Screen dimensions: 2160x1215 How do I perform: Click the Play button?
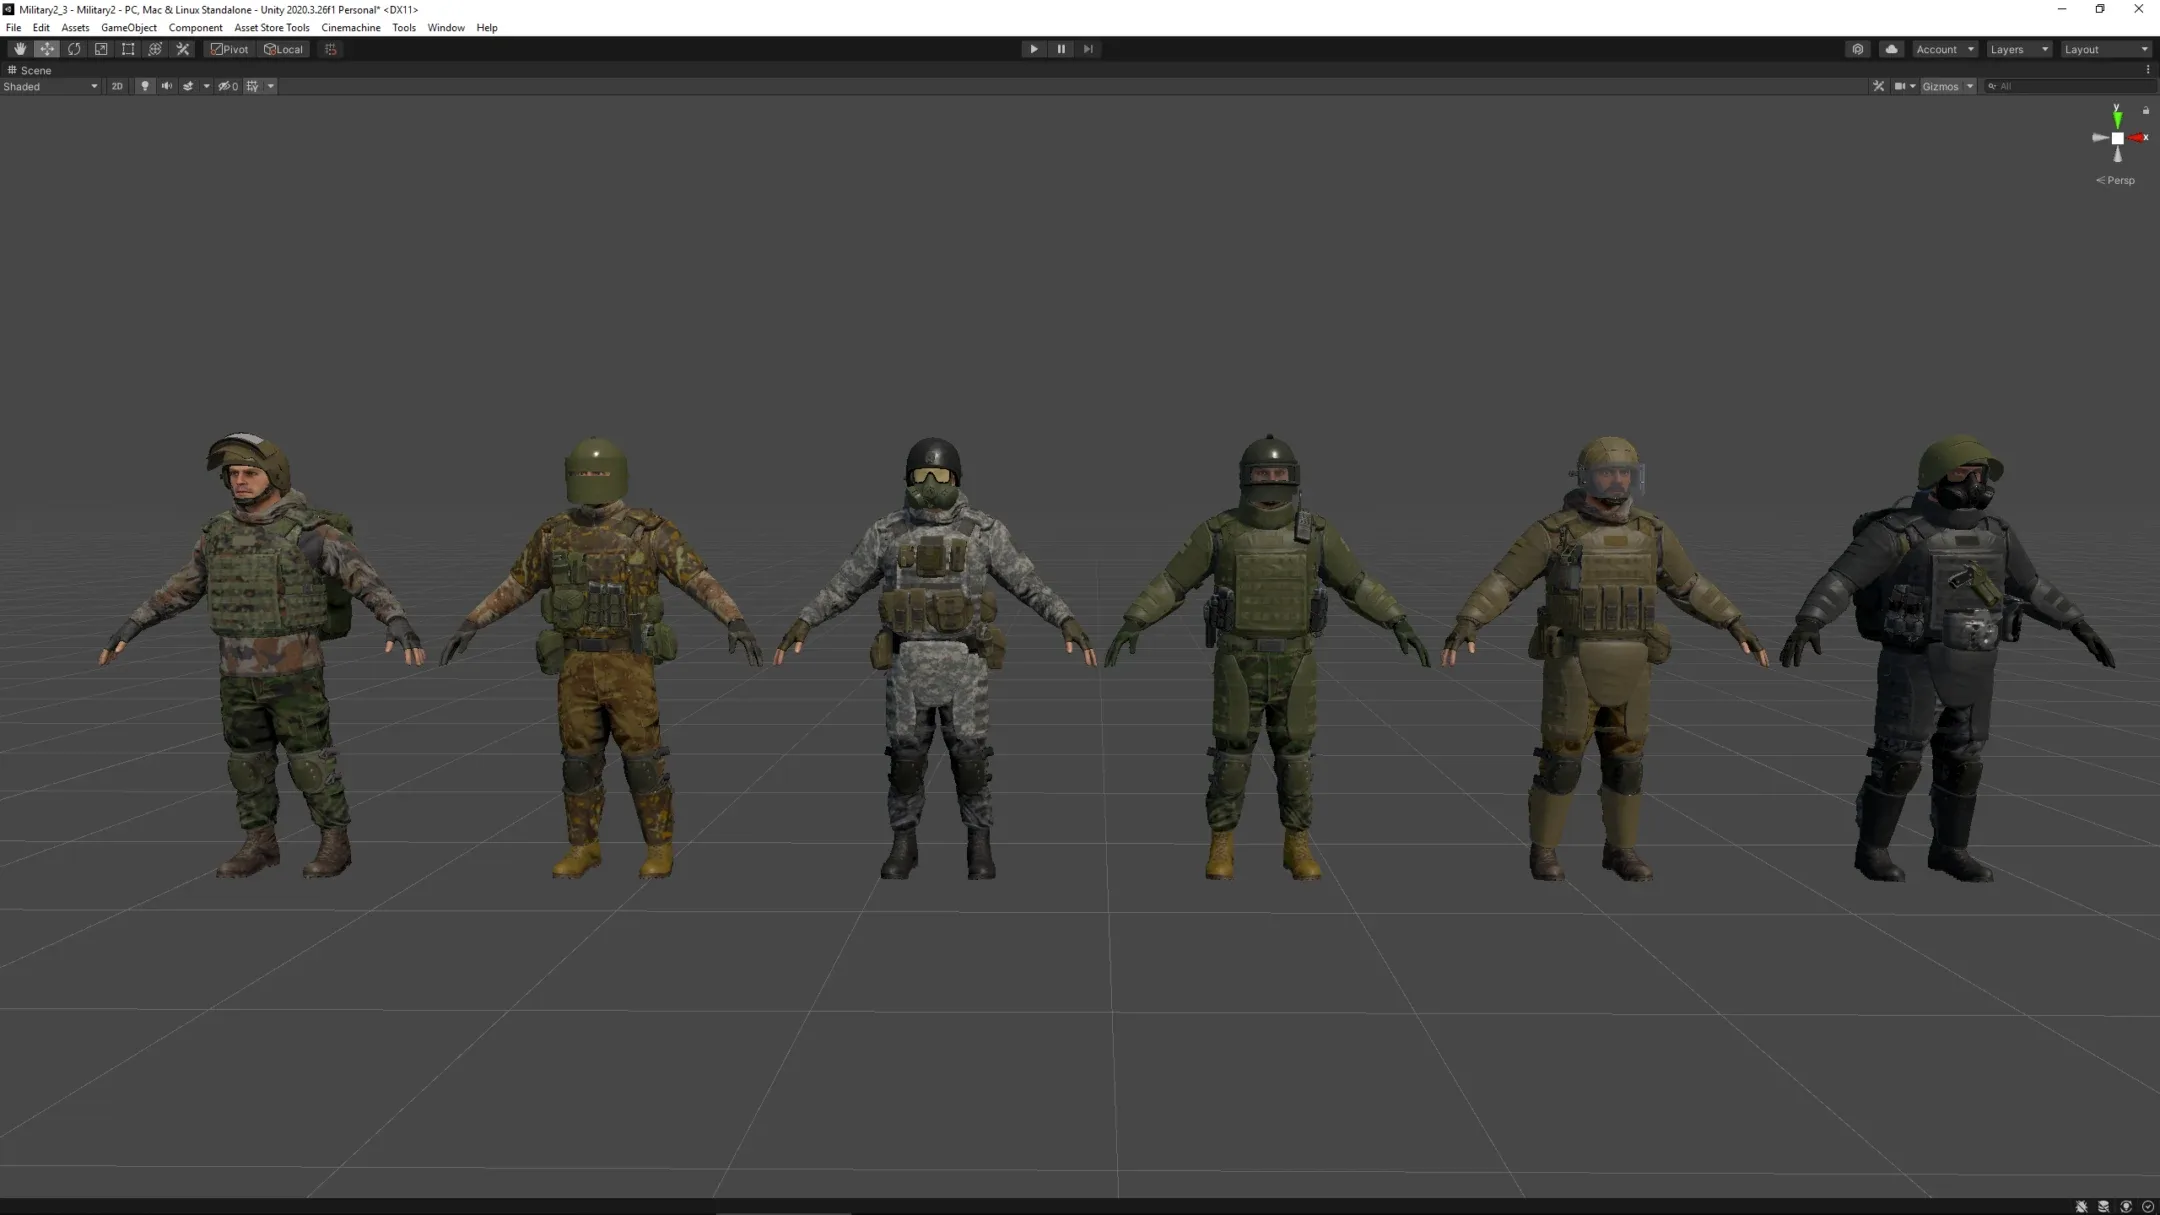click(1033, 49)
